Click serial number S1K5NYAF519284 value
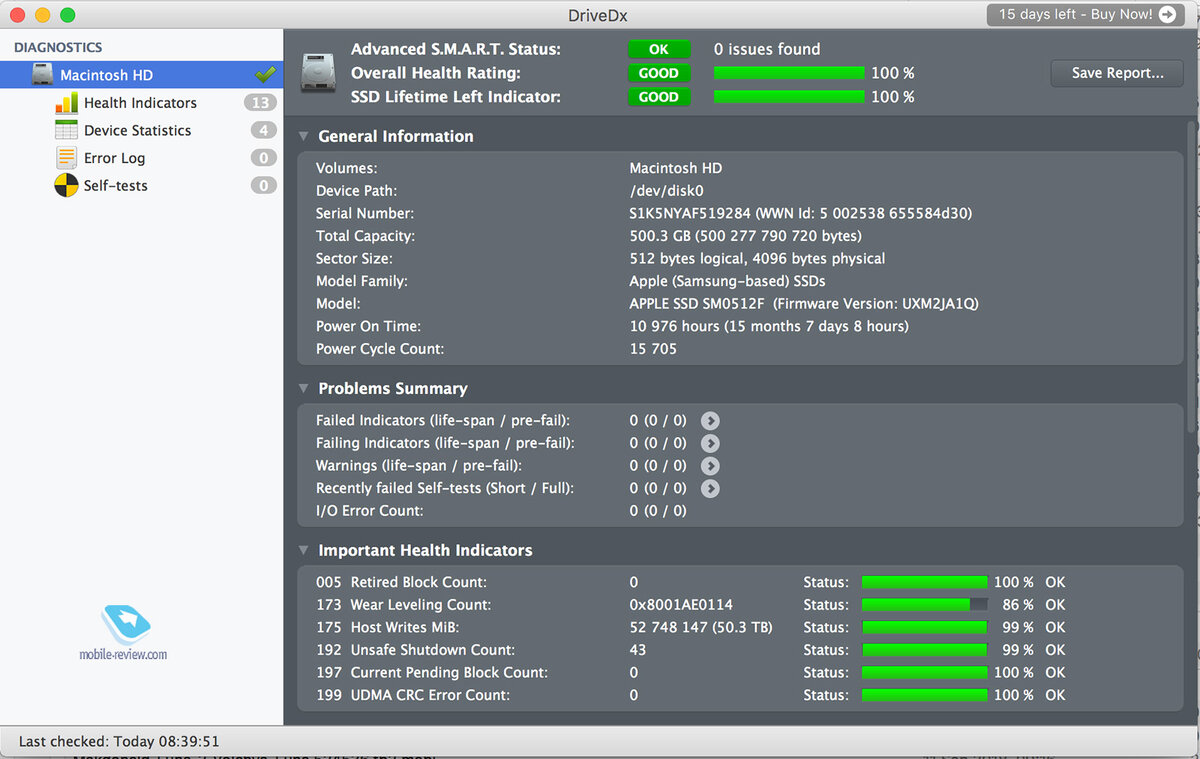The width and height of the screenshot is (1200, 759). point(800,213)
